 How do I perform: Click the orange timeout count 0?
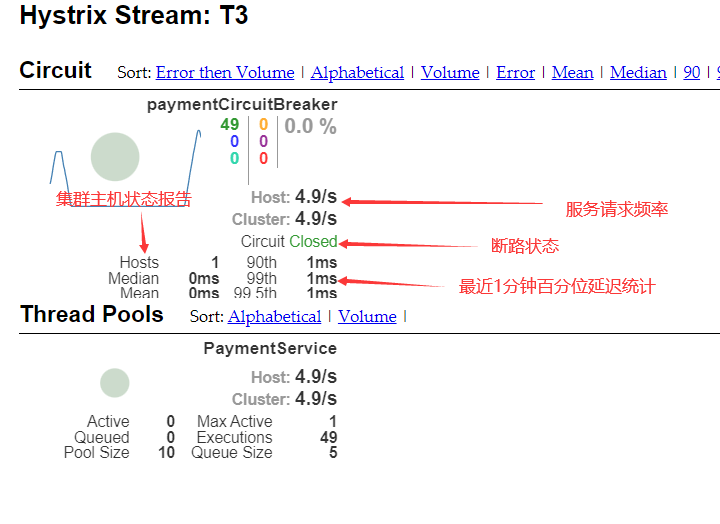pos(263,124)
